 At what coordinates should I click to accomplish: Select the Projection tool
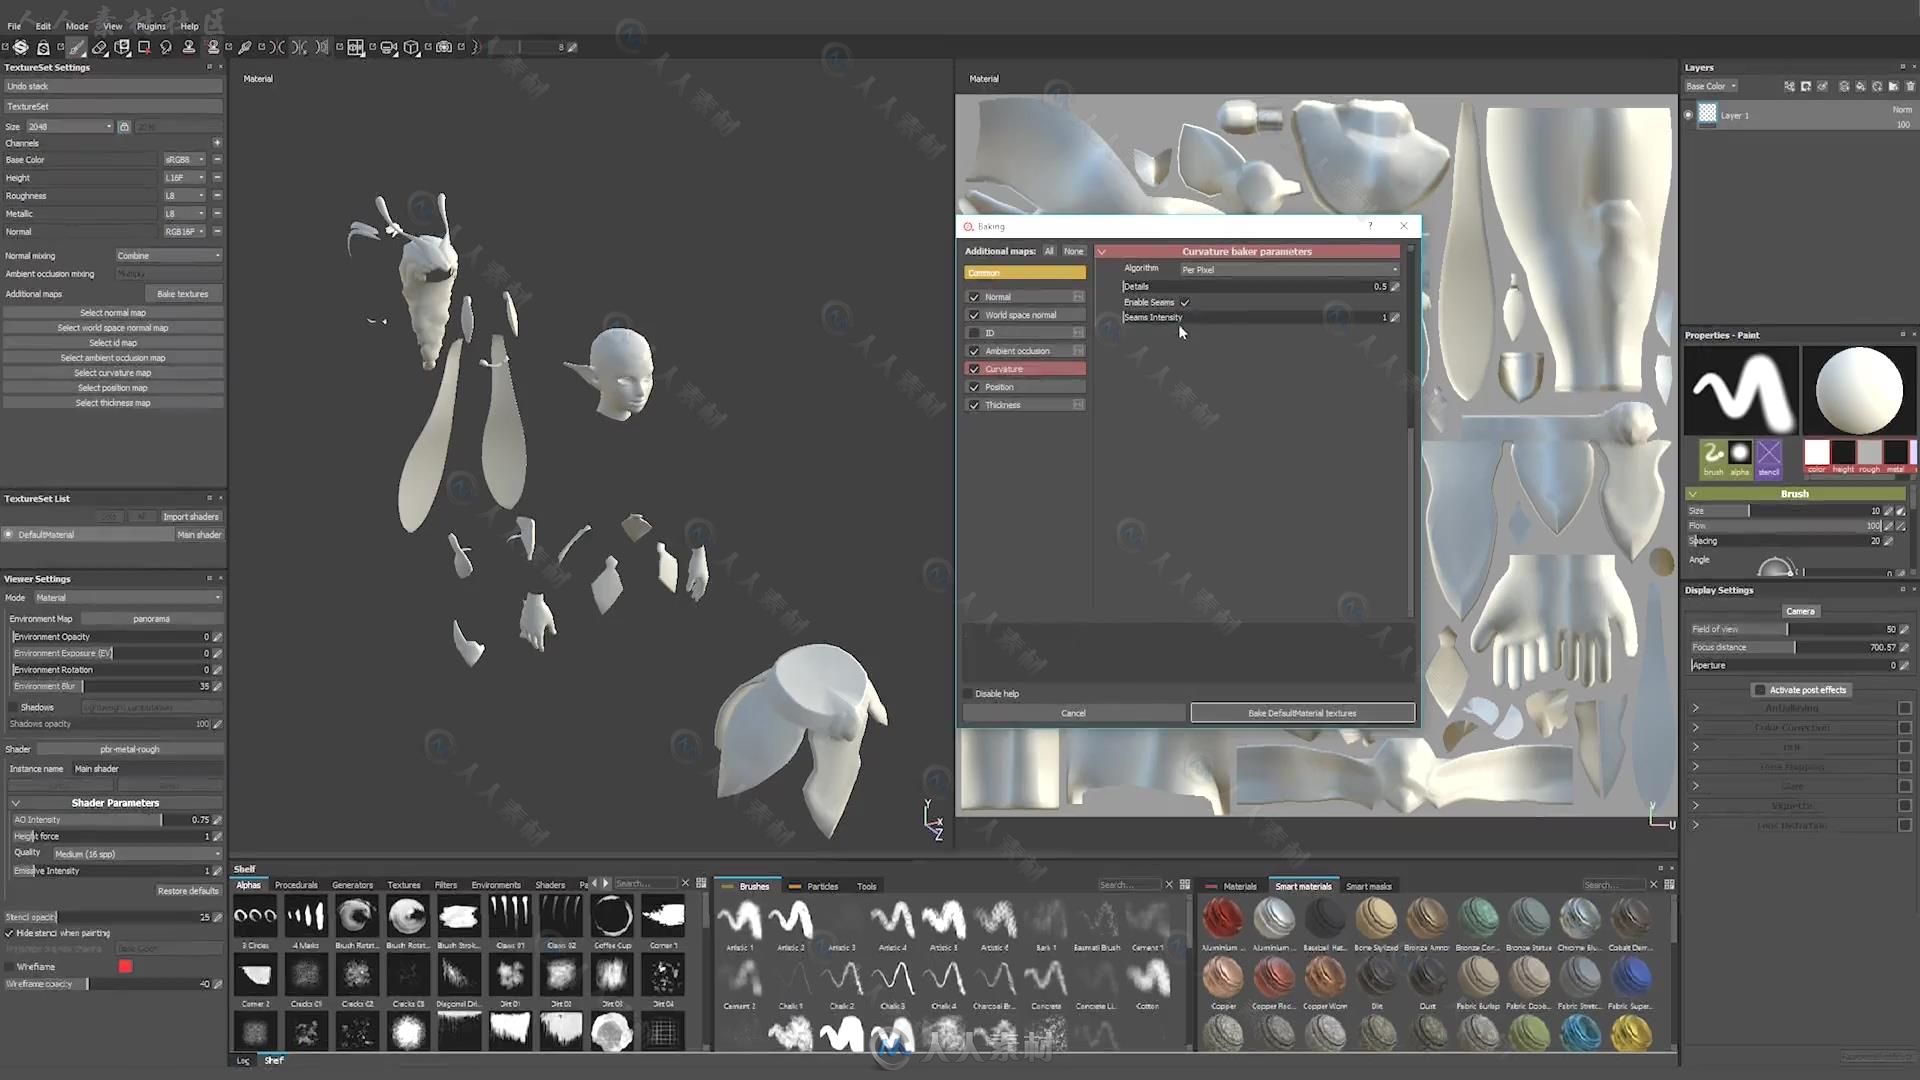coord(122,47)
